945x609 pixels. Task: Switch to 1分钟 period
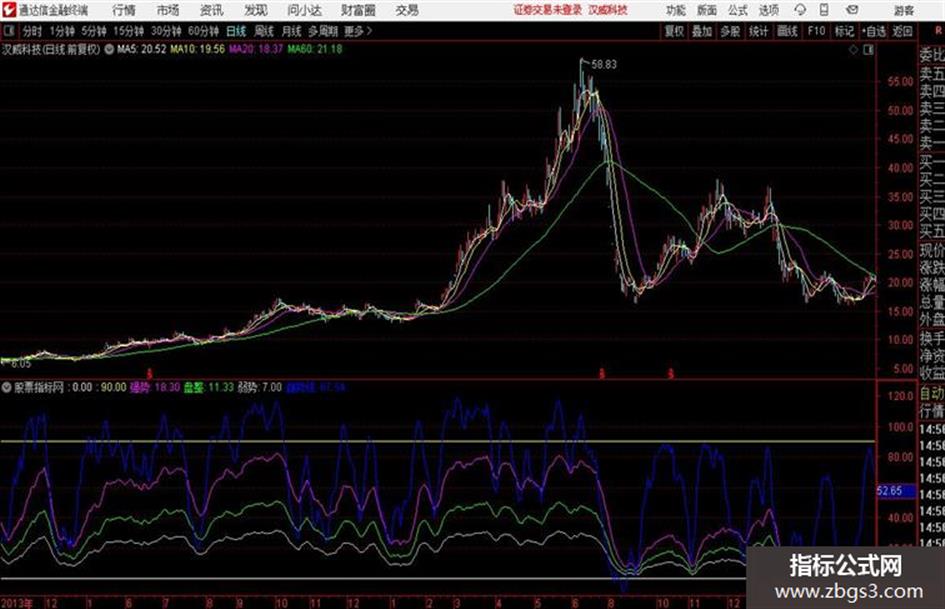tap(61, 31)
